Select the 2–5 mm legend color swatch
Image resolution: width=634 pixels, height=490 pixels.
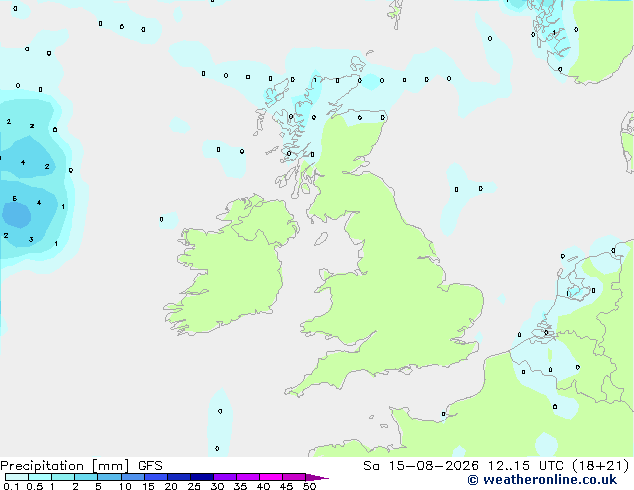point(86,477)
